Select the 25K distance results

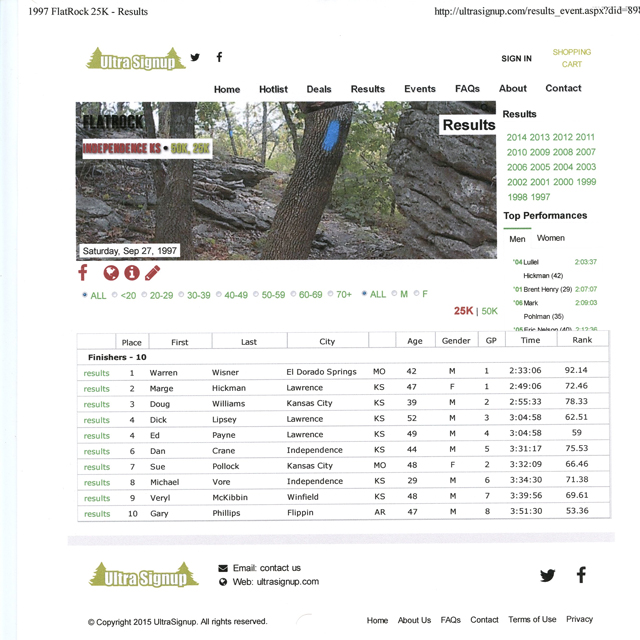[x=463, y=311]
